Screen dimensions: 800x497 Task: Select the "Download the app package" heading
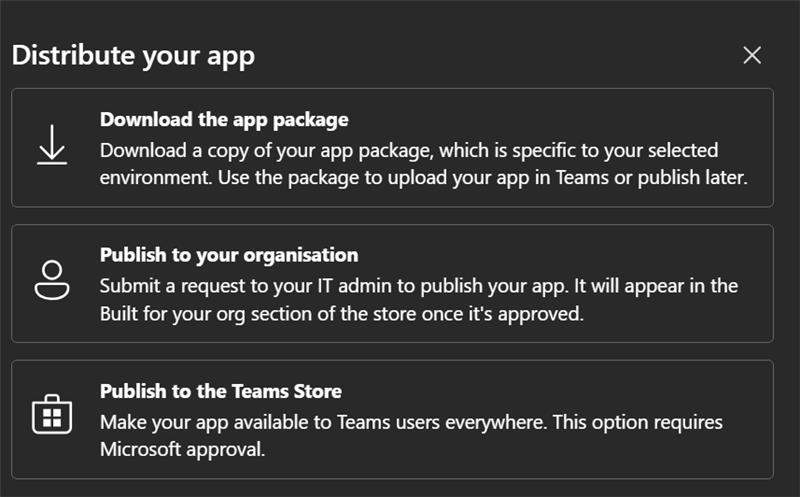click(224, 120)
